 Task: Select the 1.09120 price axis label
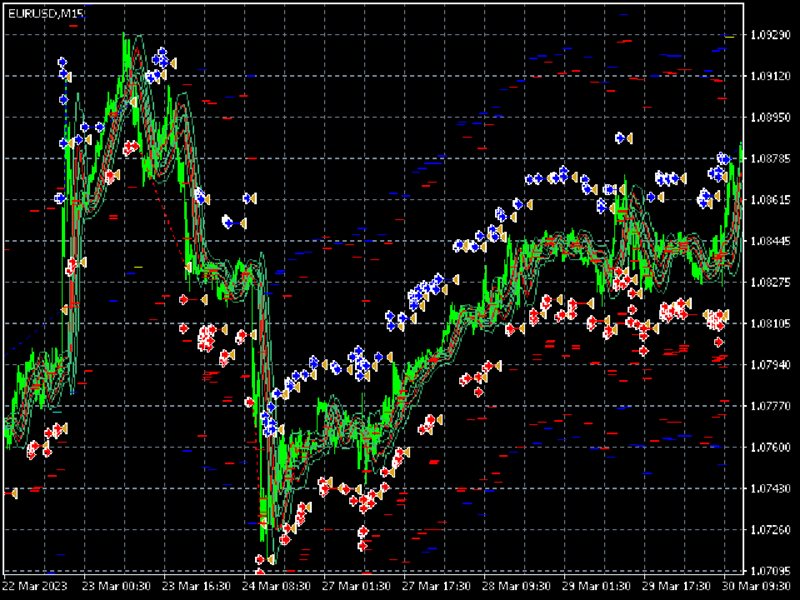(770, 76)
